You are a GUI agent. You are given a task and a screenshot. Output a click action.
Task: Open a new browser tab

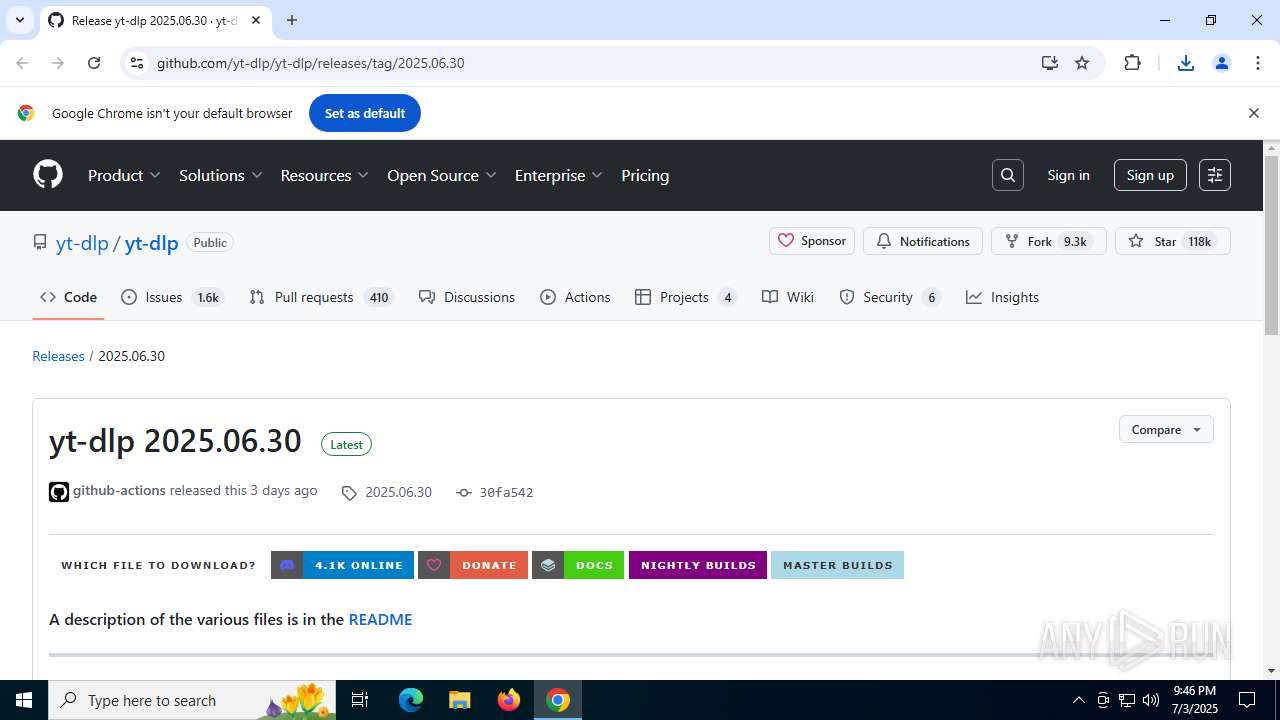(292, 20)
